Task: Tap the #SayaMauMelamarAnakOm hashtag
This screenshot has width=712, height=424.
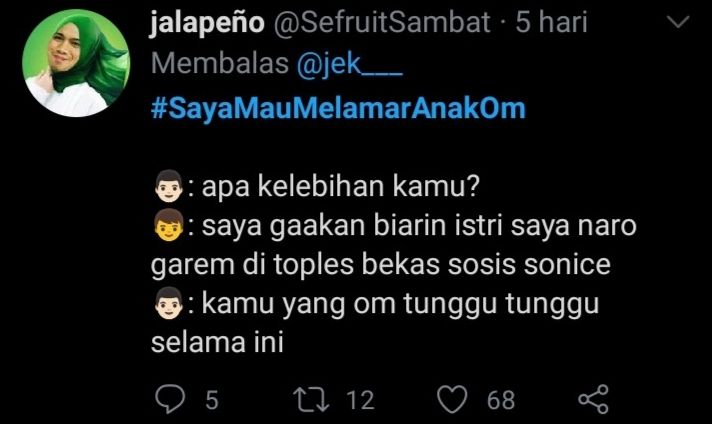Action: (x=338, y=105)
